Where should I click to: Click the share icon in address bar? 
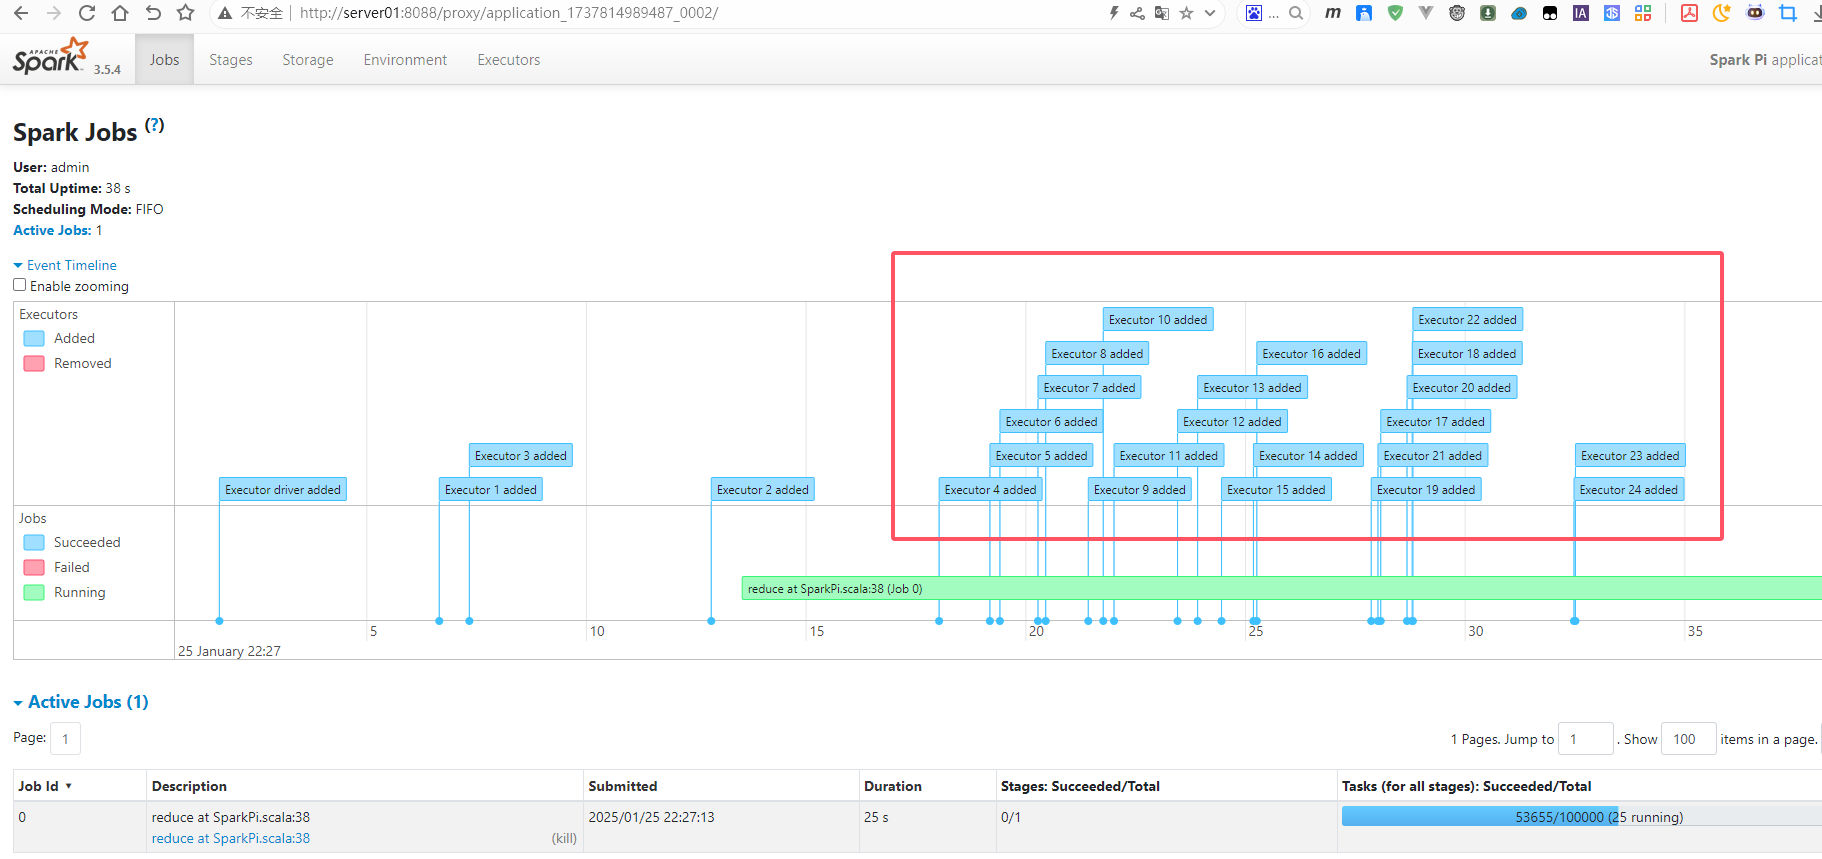click(x=1137, y=13)
